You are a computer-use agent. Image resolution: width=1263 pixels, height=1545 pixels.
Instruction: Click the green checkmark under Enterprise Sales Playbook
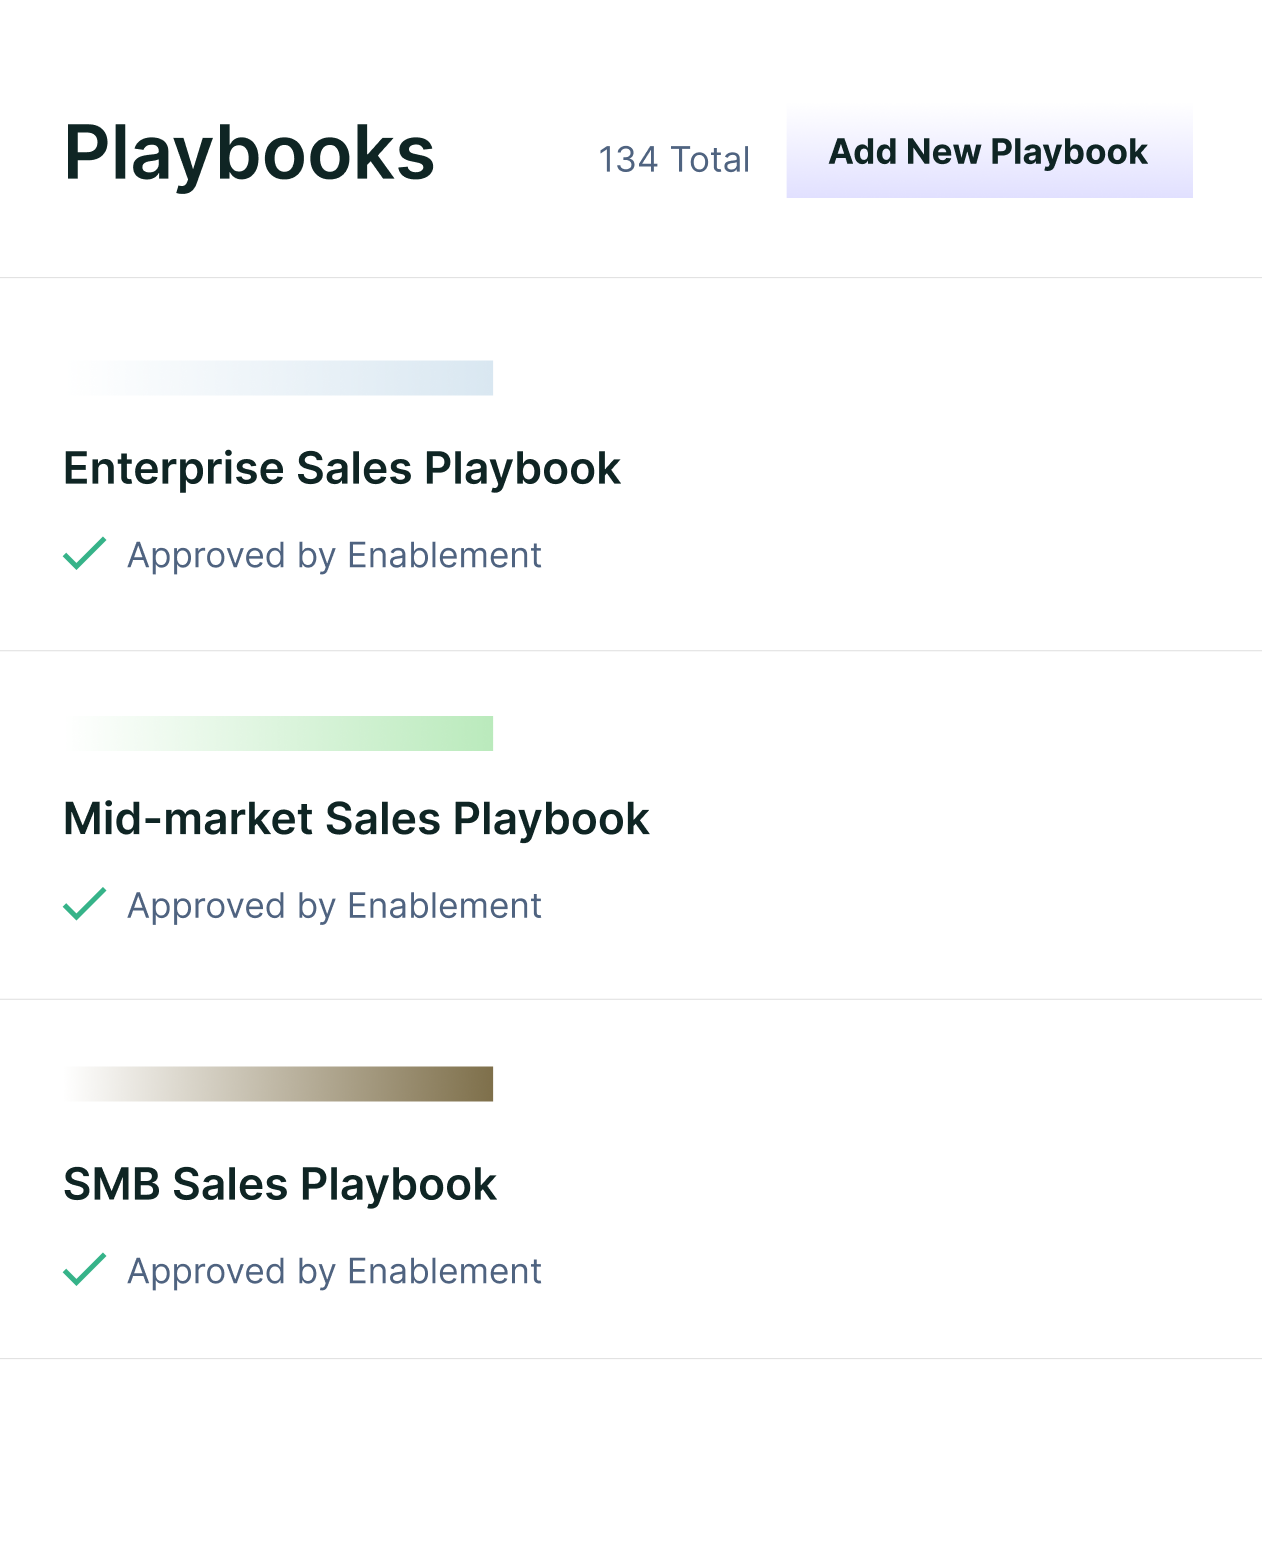(85, 553)
